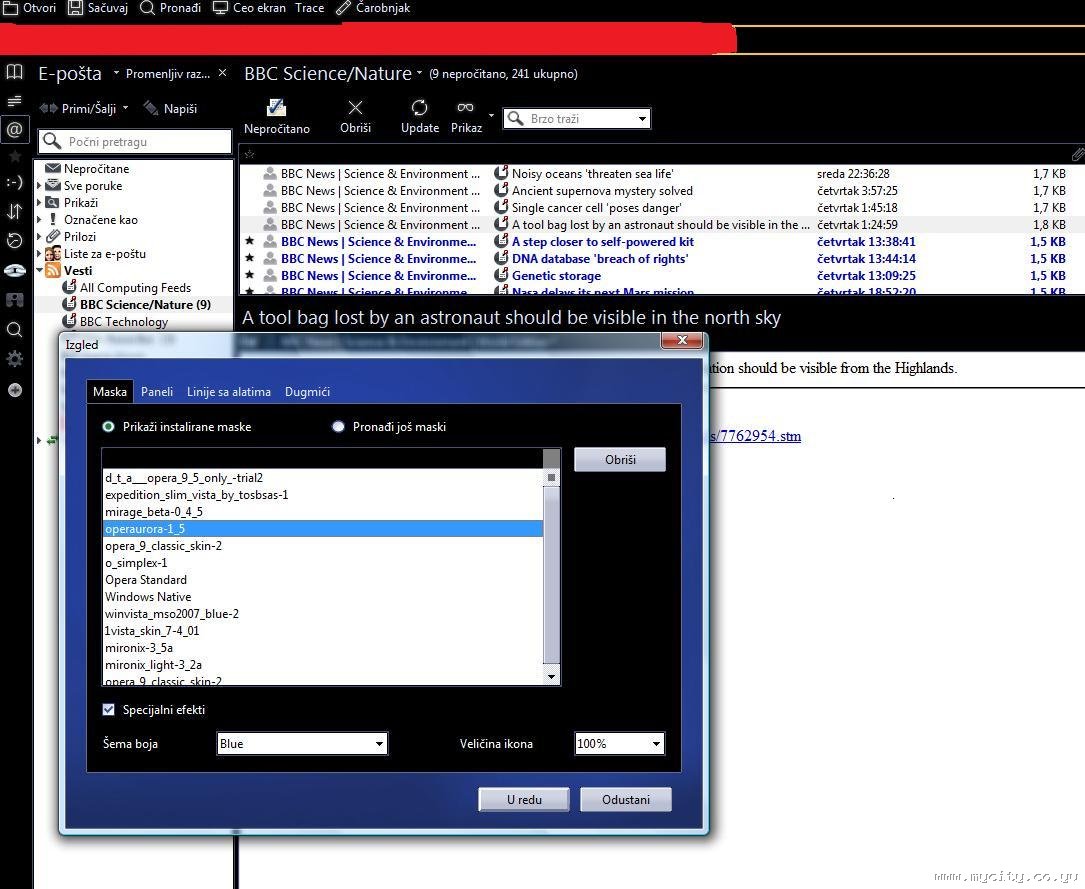
Task: Open the bookmarks book icon in sidebar
Action: pyautogui.click(x=14, y=72)
